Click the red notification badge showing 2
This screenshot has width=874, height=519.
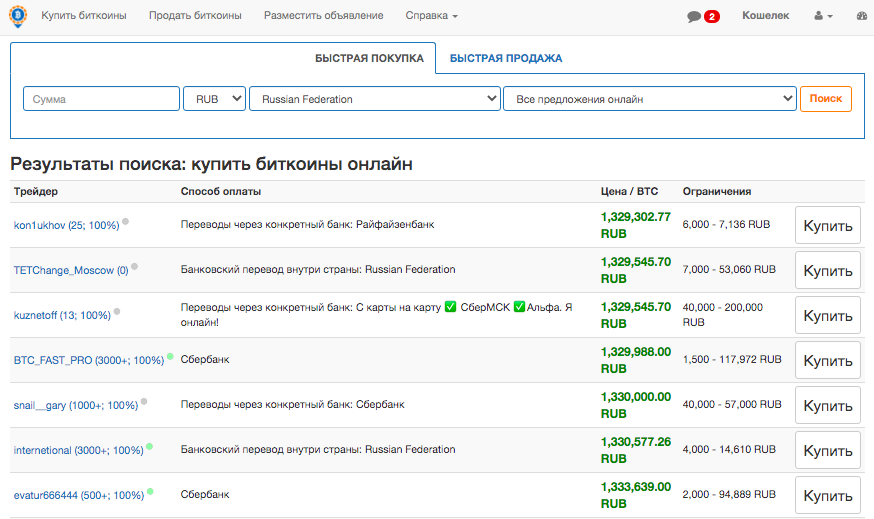(x=712, y=17)
